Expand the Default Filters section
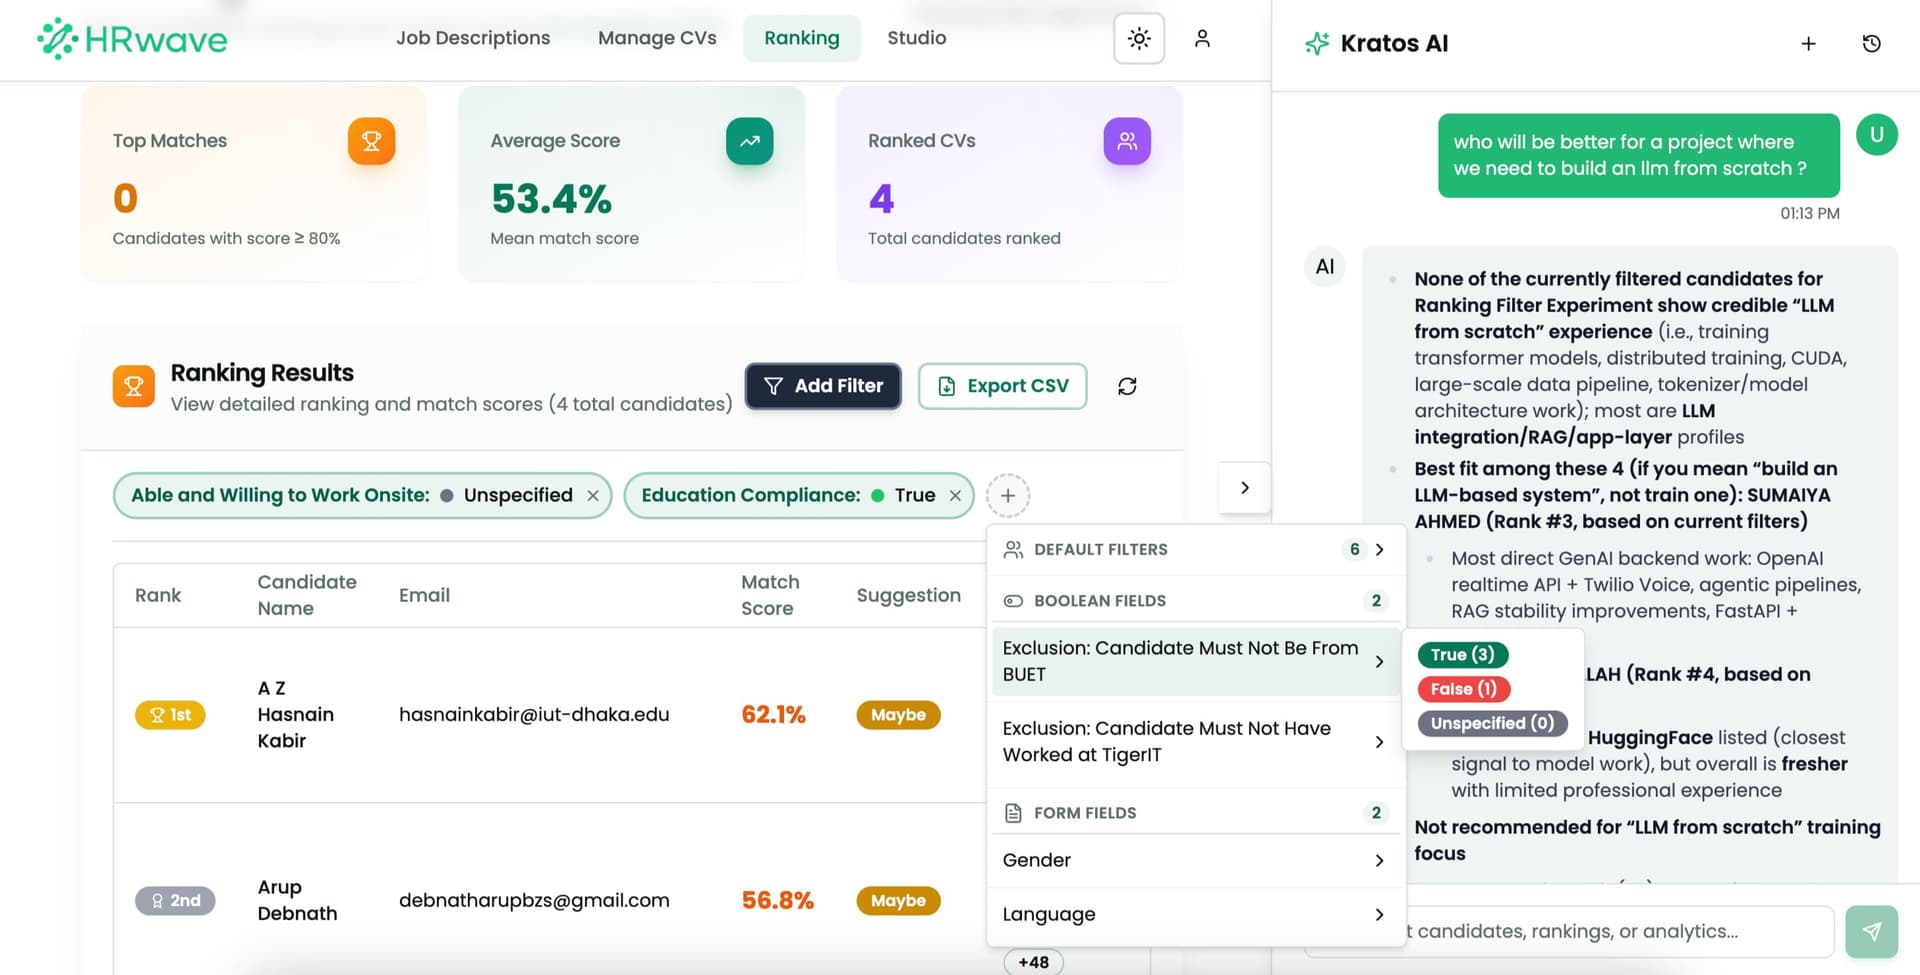Screen dimensions: 1920x975 click(1195, 549)
